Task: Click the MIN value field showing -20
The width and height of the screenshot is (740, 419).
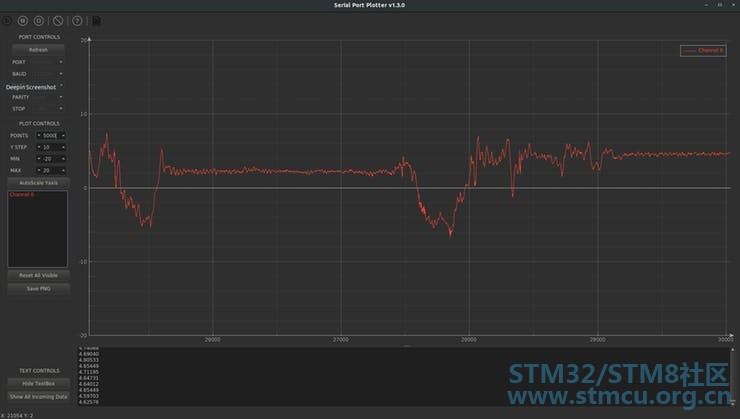Action: pyautogui.click(x=50, y=159)
